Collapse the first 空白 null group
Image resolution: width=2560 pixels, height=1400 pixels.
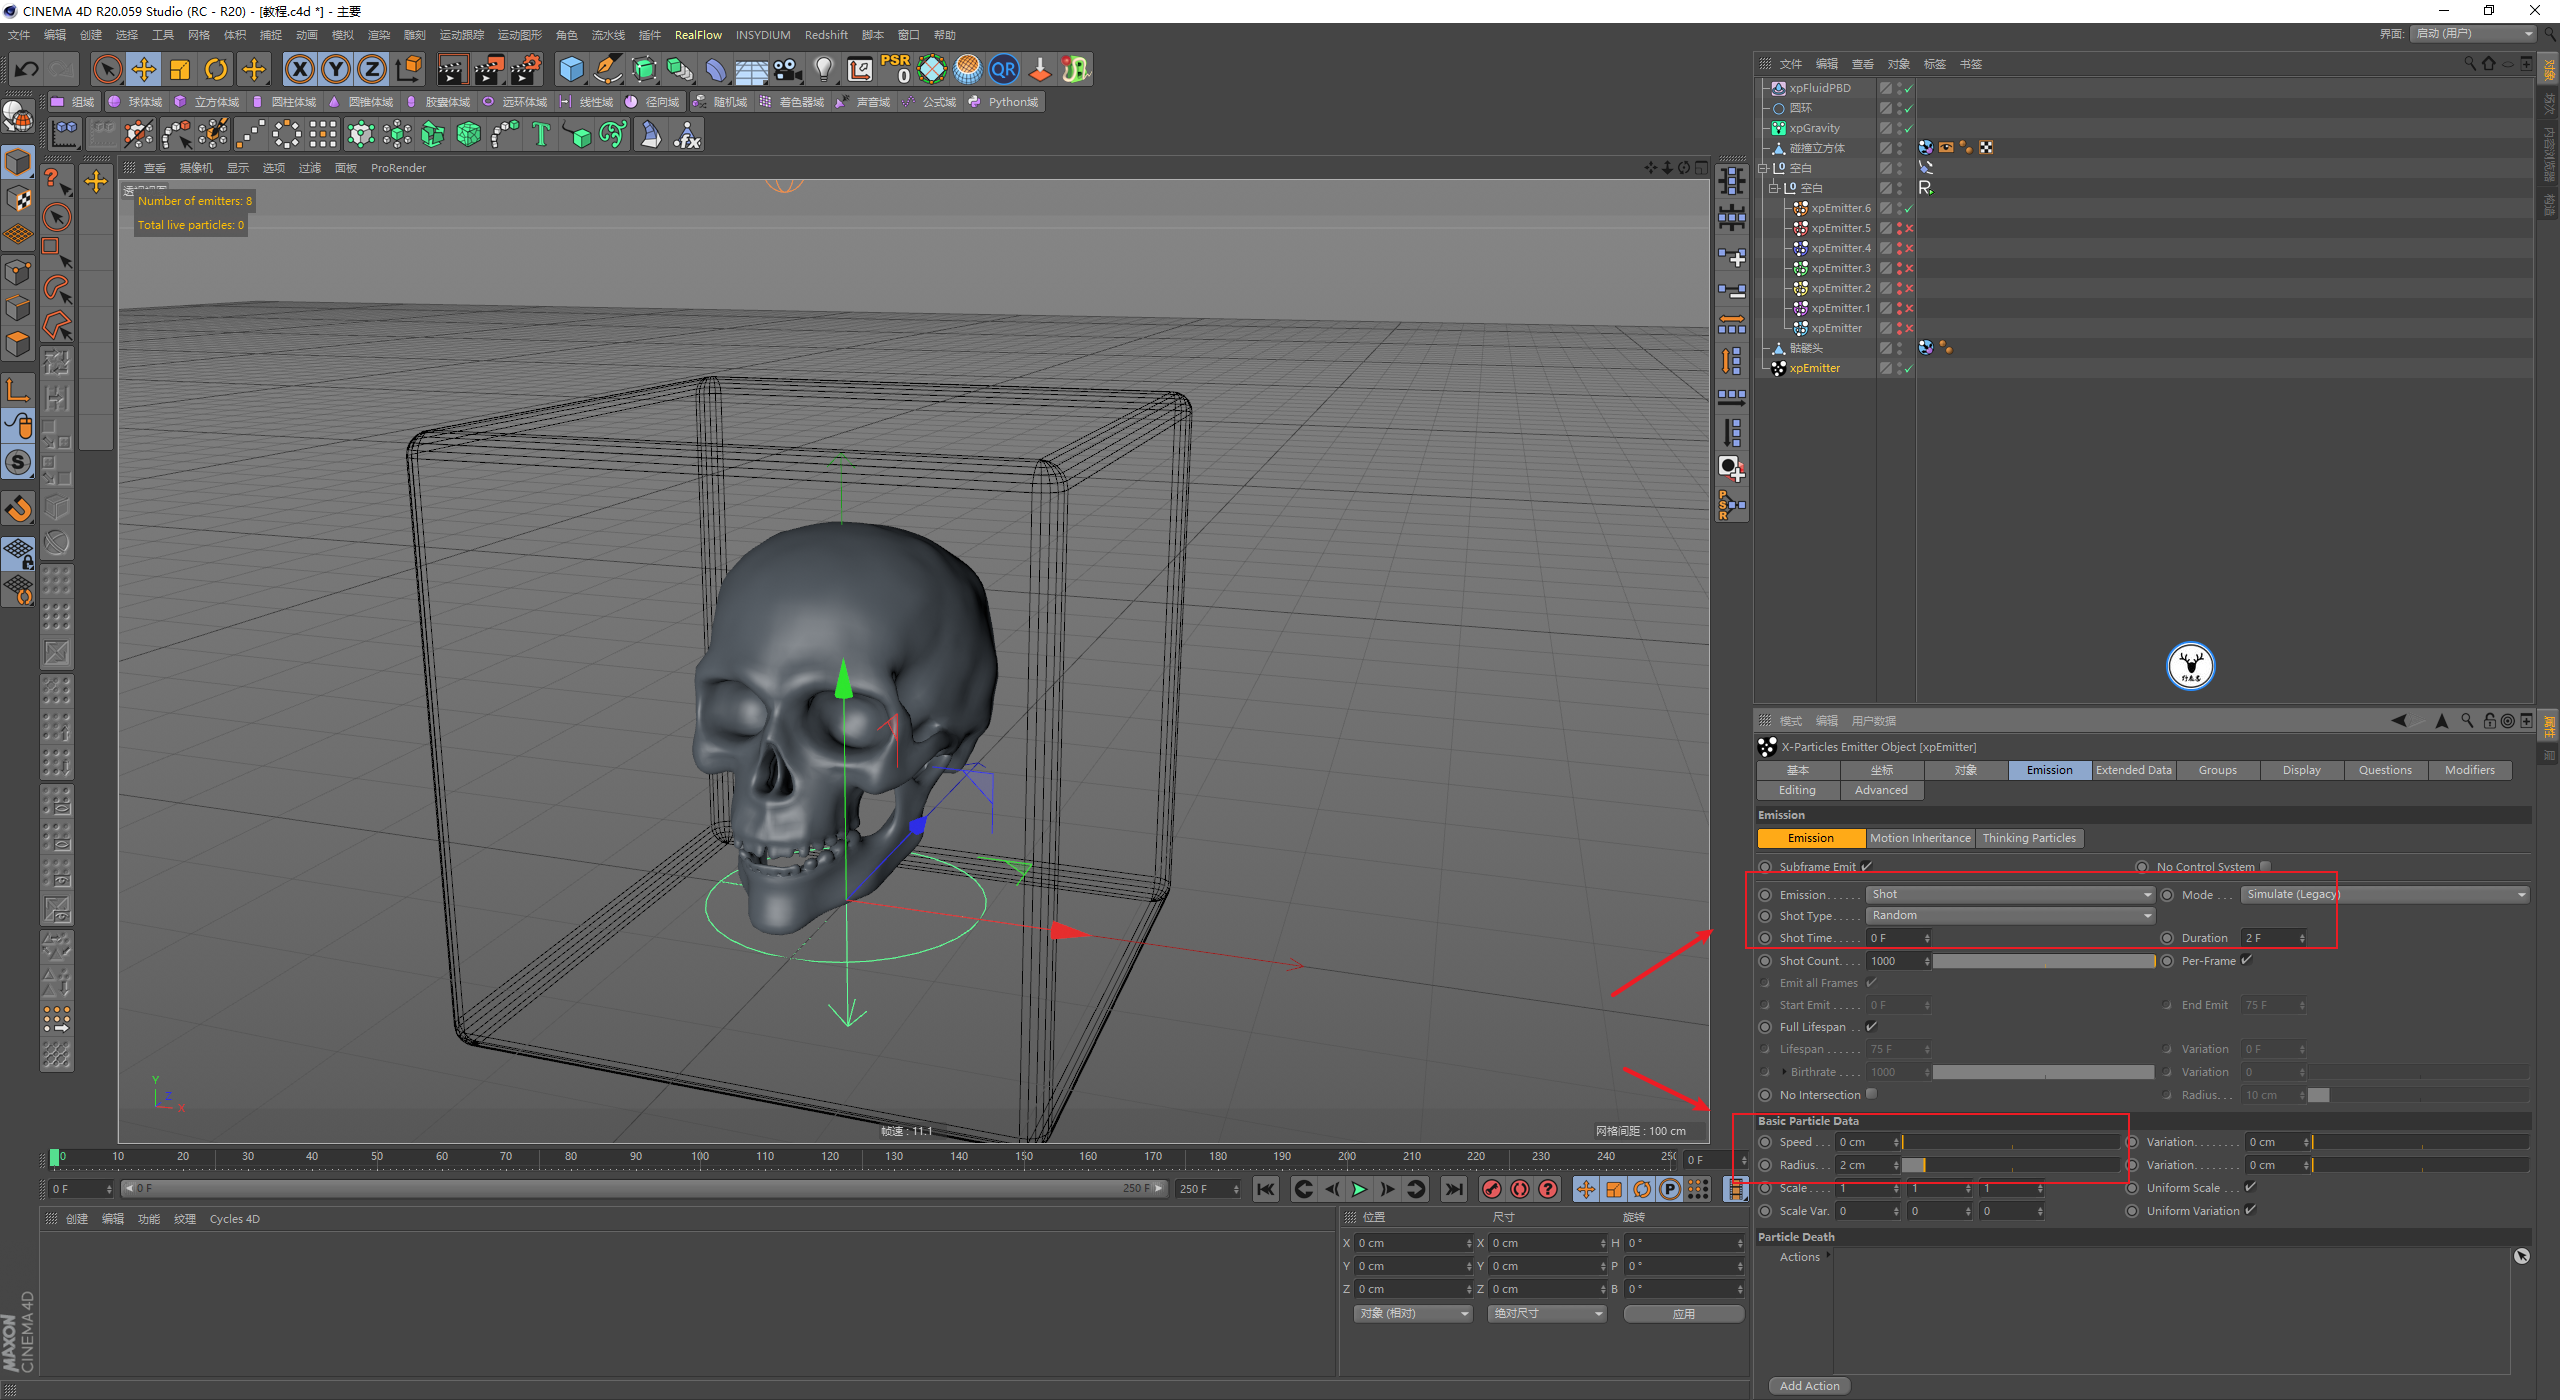click(1762, 168)
